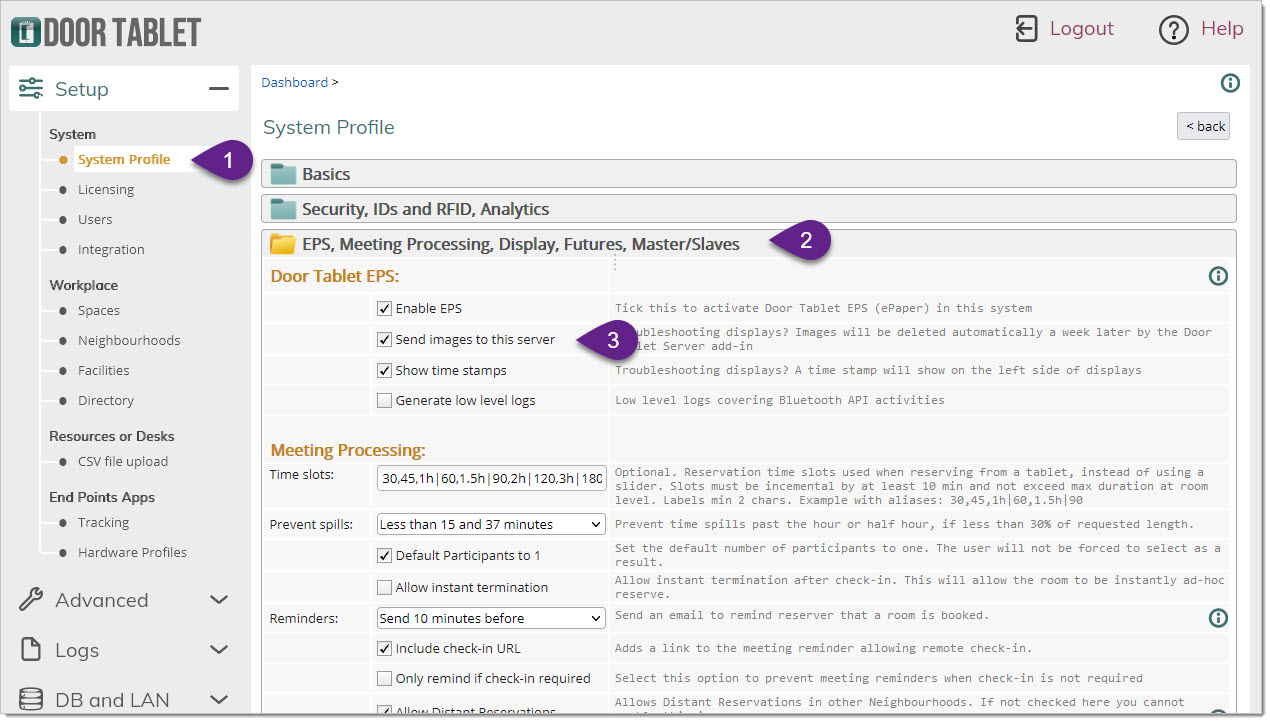Disable the Enable EPS checkbox
Viewport: 1270px width, 722px height.
tap(384, 309)
